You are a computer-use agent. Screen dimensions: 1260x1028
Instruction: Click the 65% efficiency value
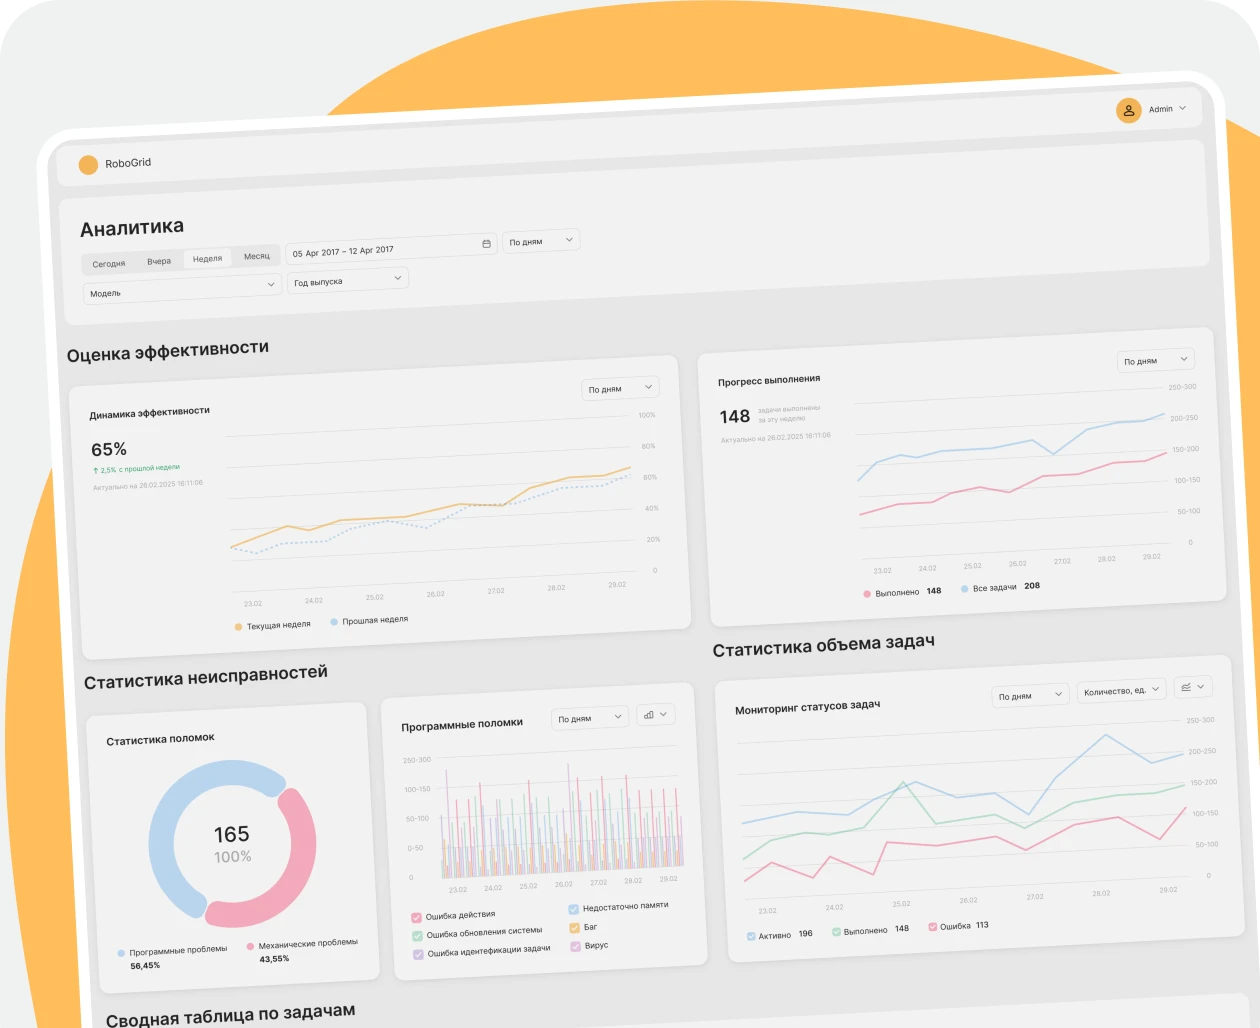[109, 450]
